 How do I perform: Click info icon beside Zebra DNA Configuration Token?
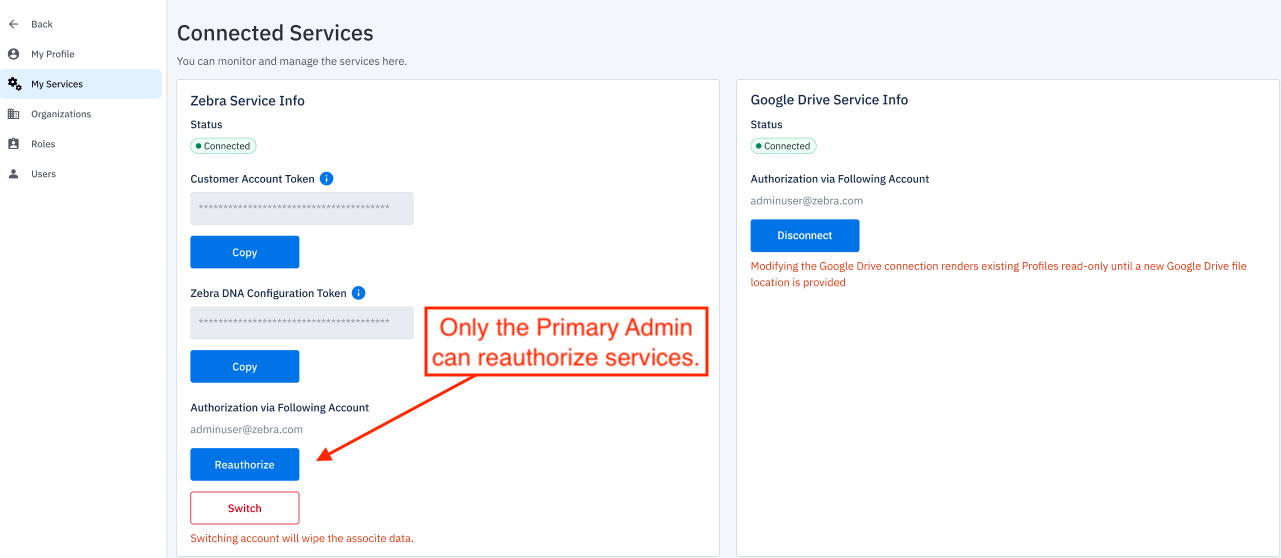point(358,293)
